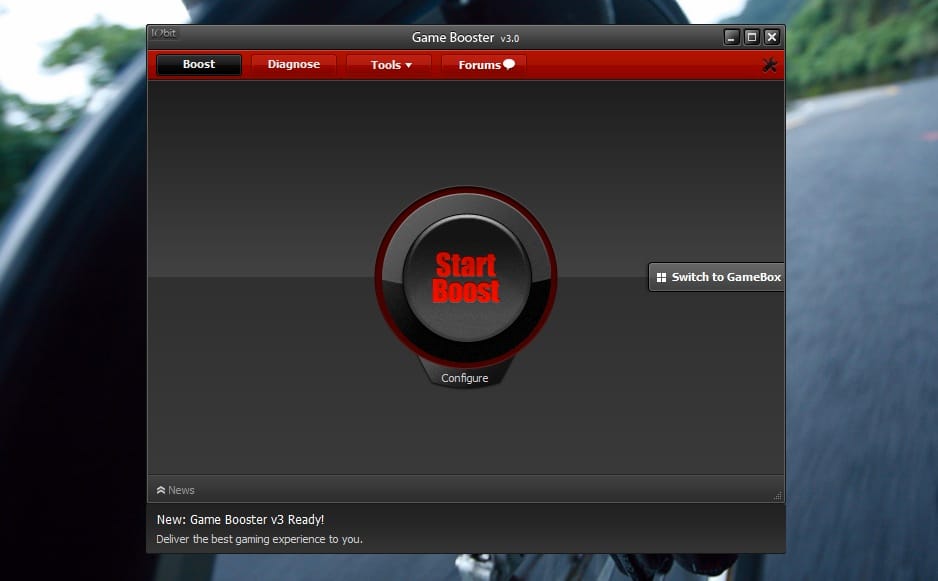938x581 pixels.
Task: Minimize the Game Booster window
Action: (x=731, y=37)
